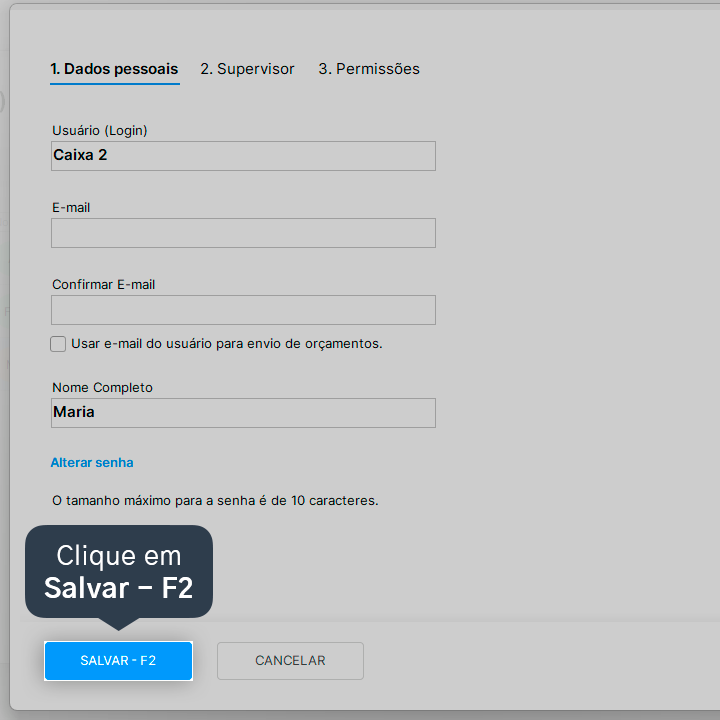Image resolution: width=720 pixels, height=720 pixels.
Task: Click the tooltip's pointer arrow above Salvar
Action: [x=118, y=624]
